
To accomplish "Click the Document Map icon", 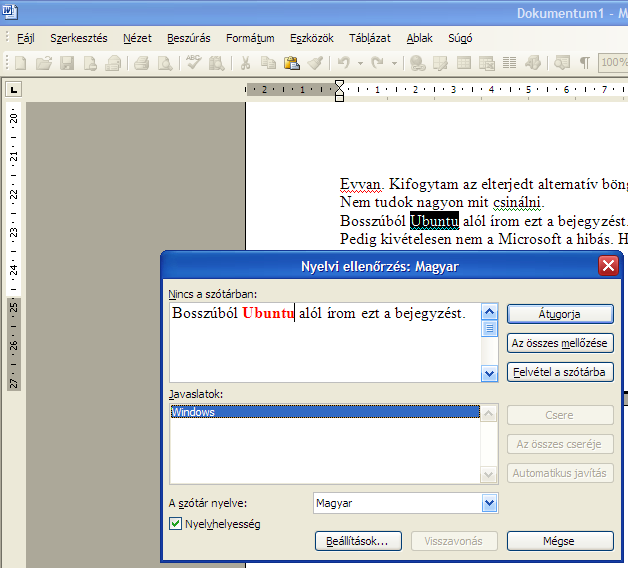I will point(562,63).
